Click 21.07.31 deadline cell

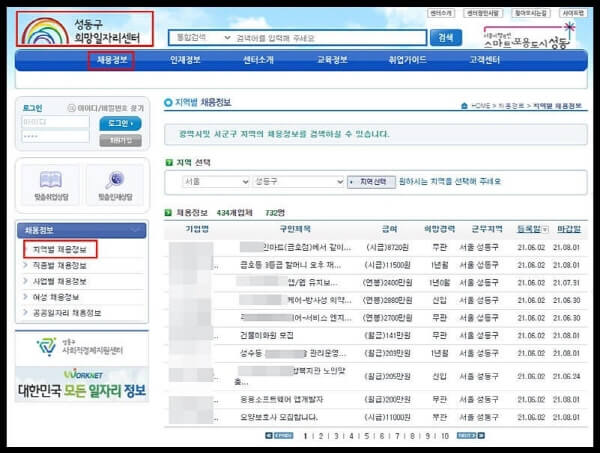tap(567, 283)
